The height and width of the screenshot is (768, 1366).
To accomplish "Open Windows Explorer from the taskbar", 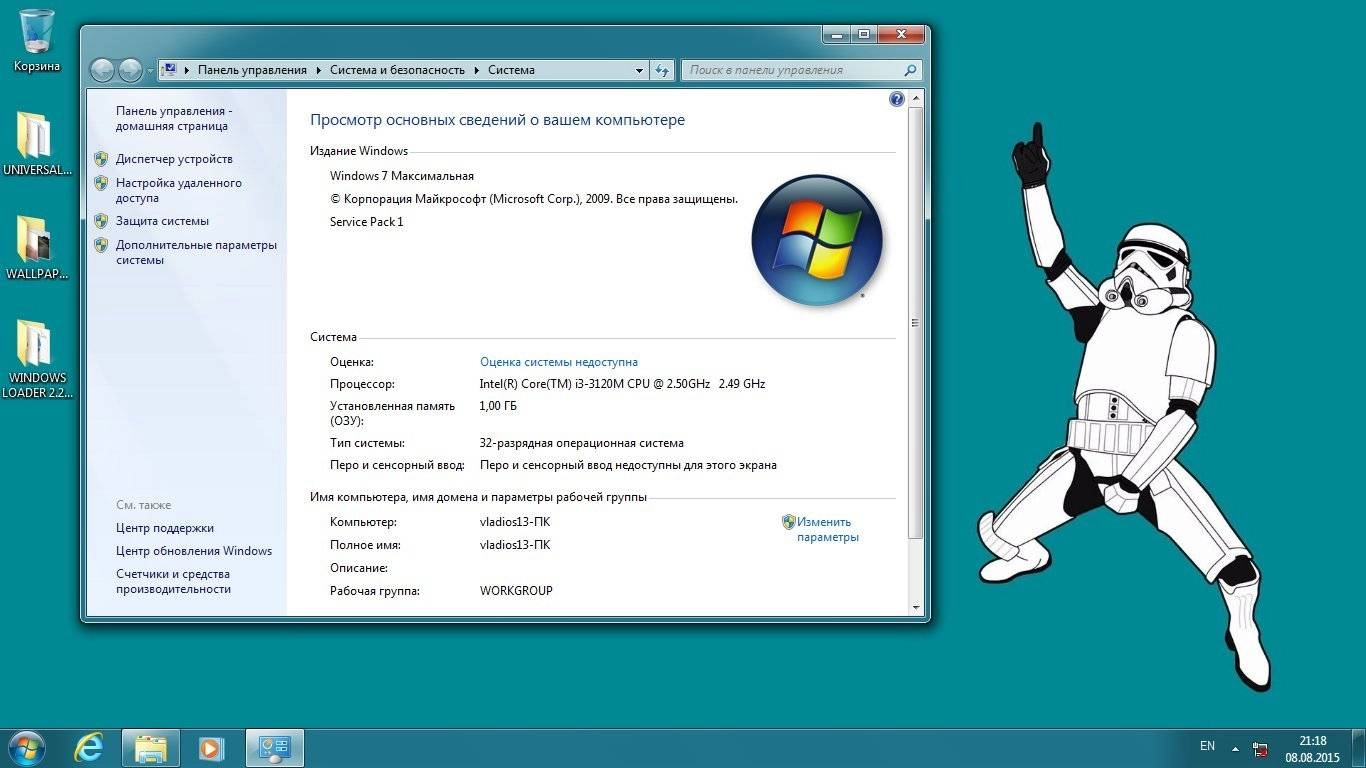I will (151, 747).
